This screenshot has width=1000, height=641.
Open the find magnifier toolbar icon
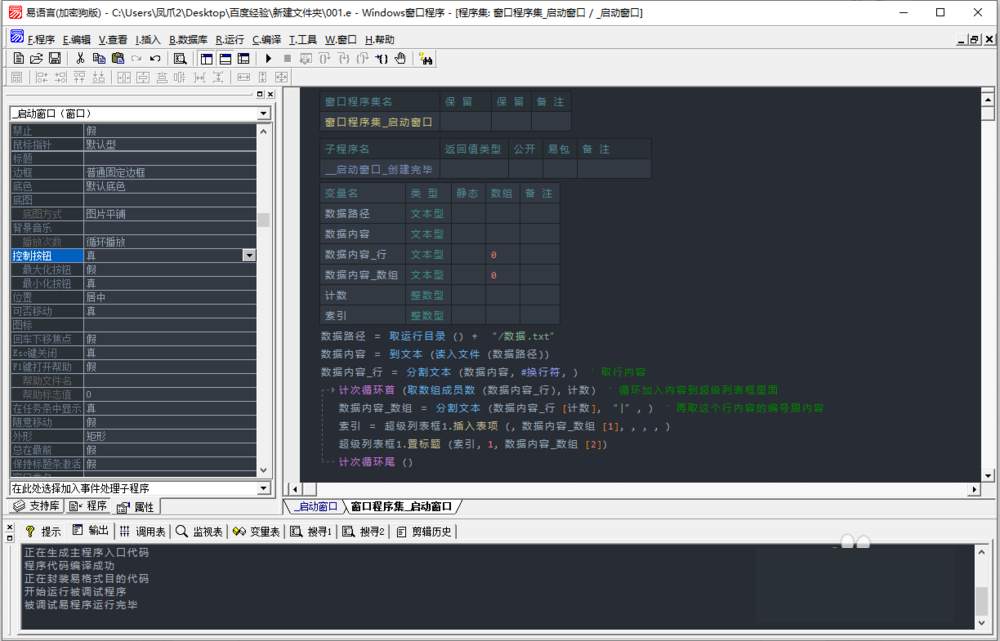click(180, 59)
